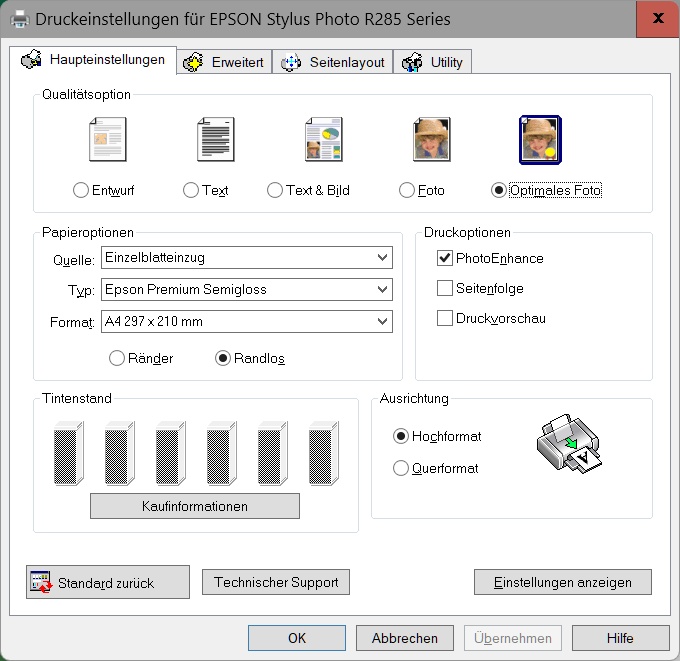Click the fifth ink cartridge level

point(272,453)
